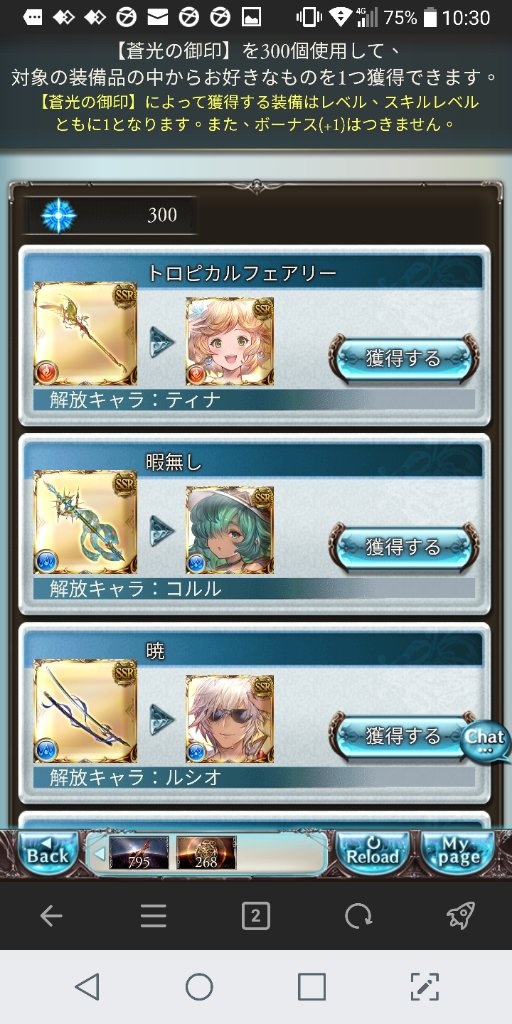The image size is (512, 1024).
Task: Click the game Reload button
Action: pos(374,854)
